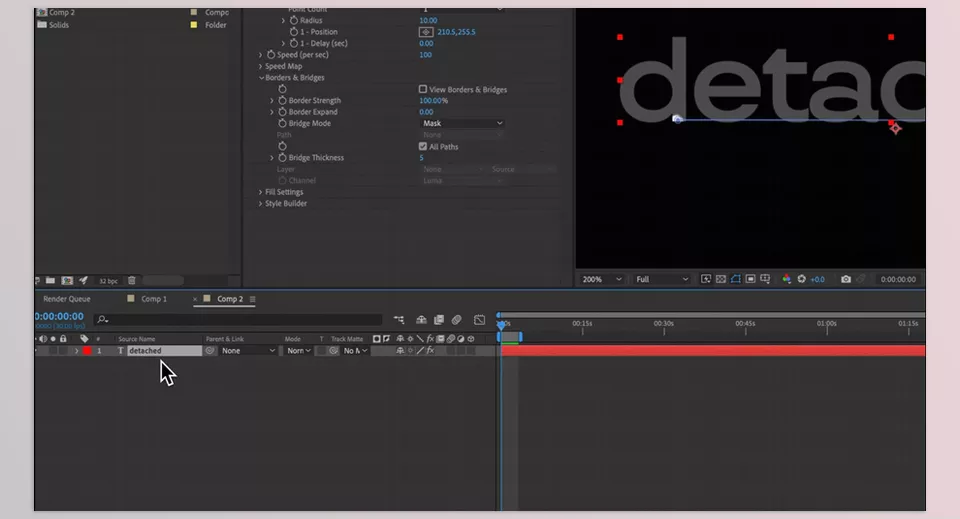Open Parent & Link None dropdown
The image size is (960, 519).
pyautogui.click(x=248, y=351)
